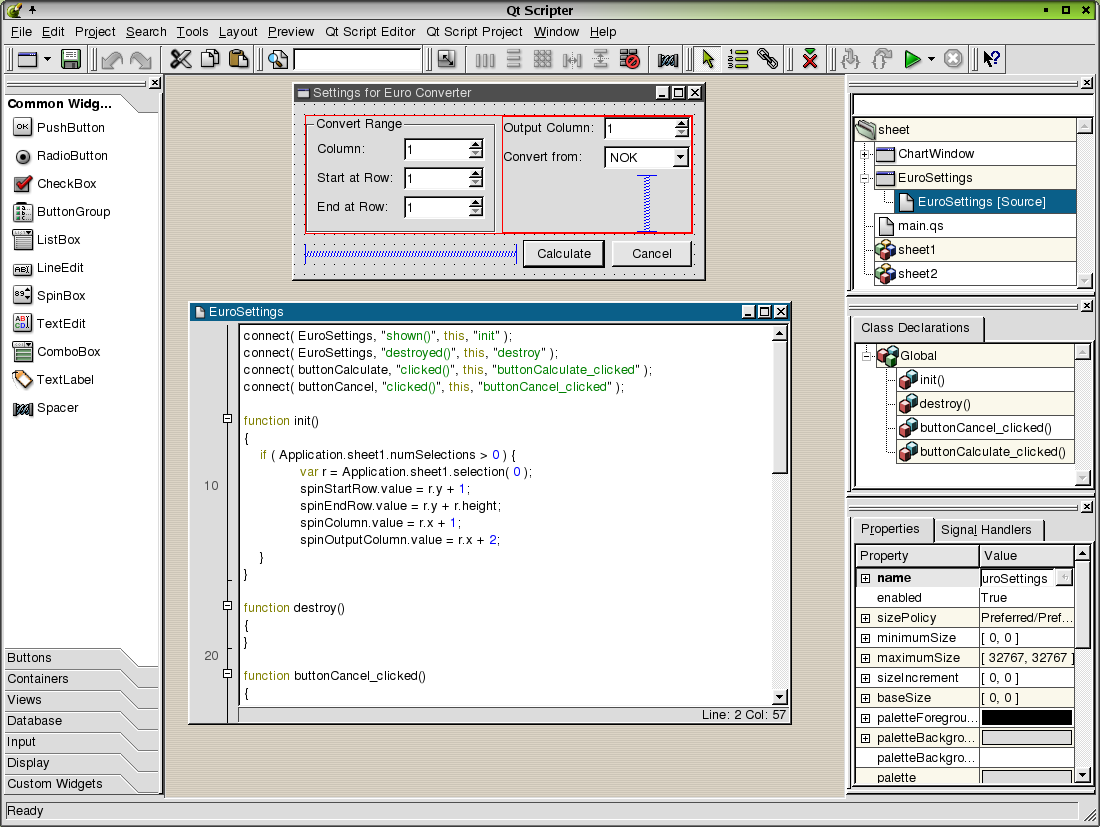Click the Break Layout icon
The width and height of the screenshot is (1100, 827).
630,60
